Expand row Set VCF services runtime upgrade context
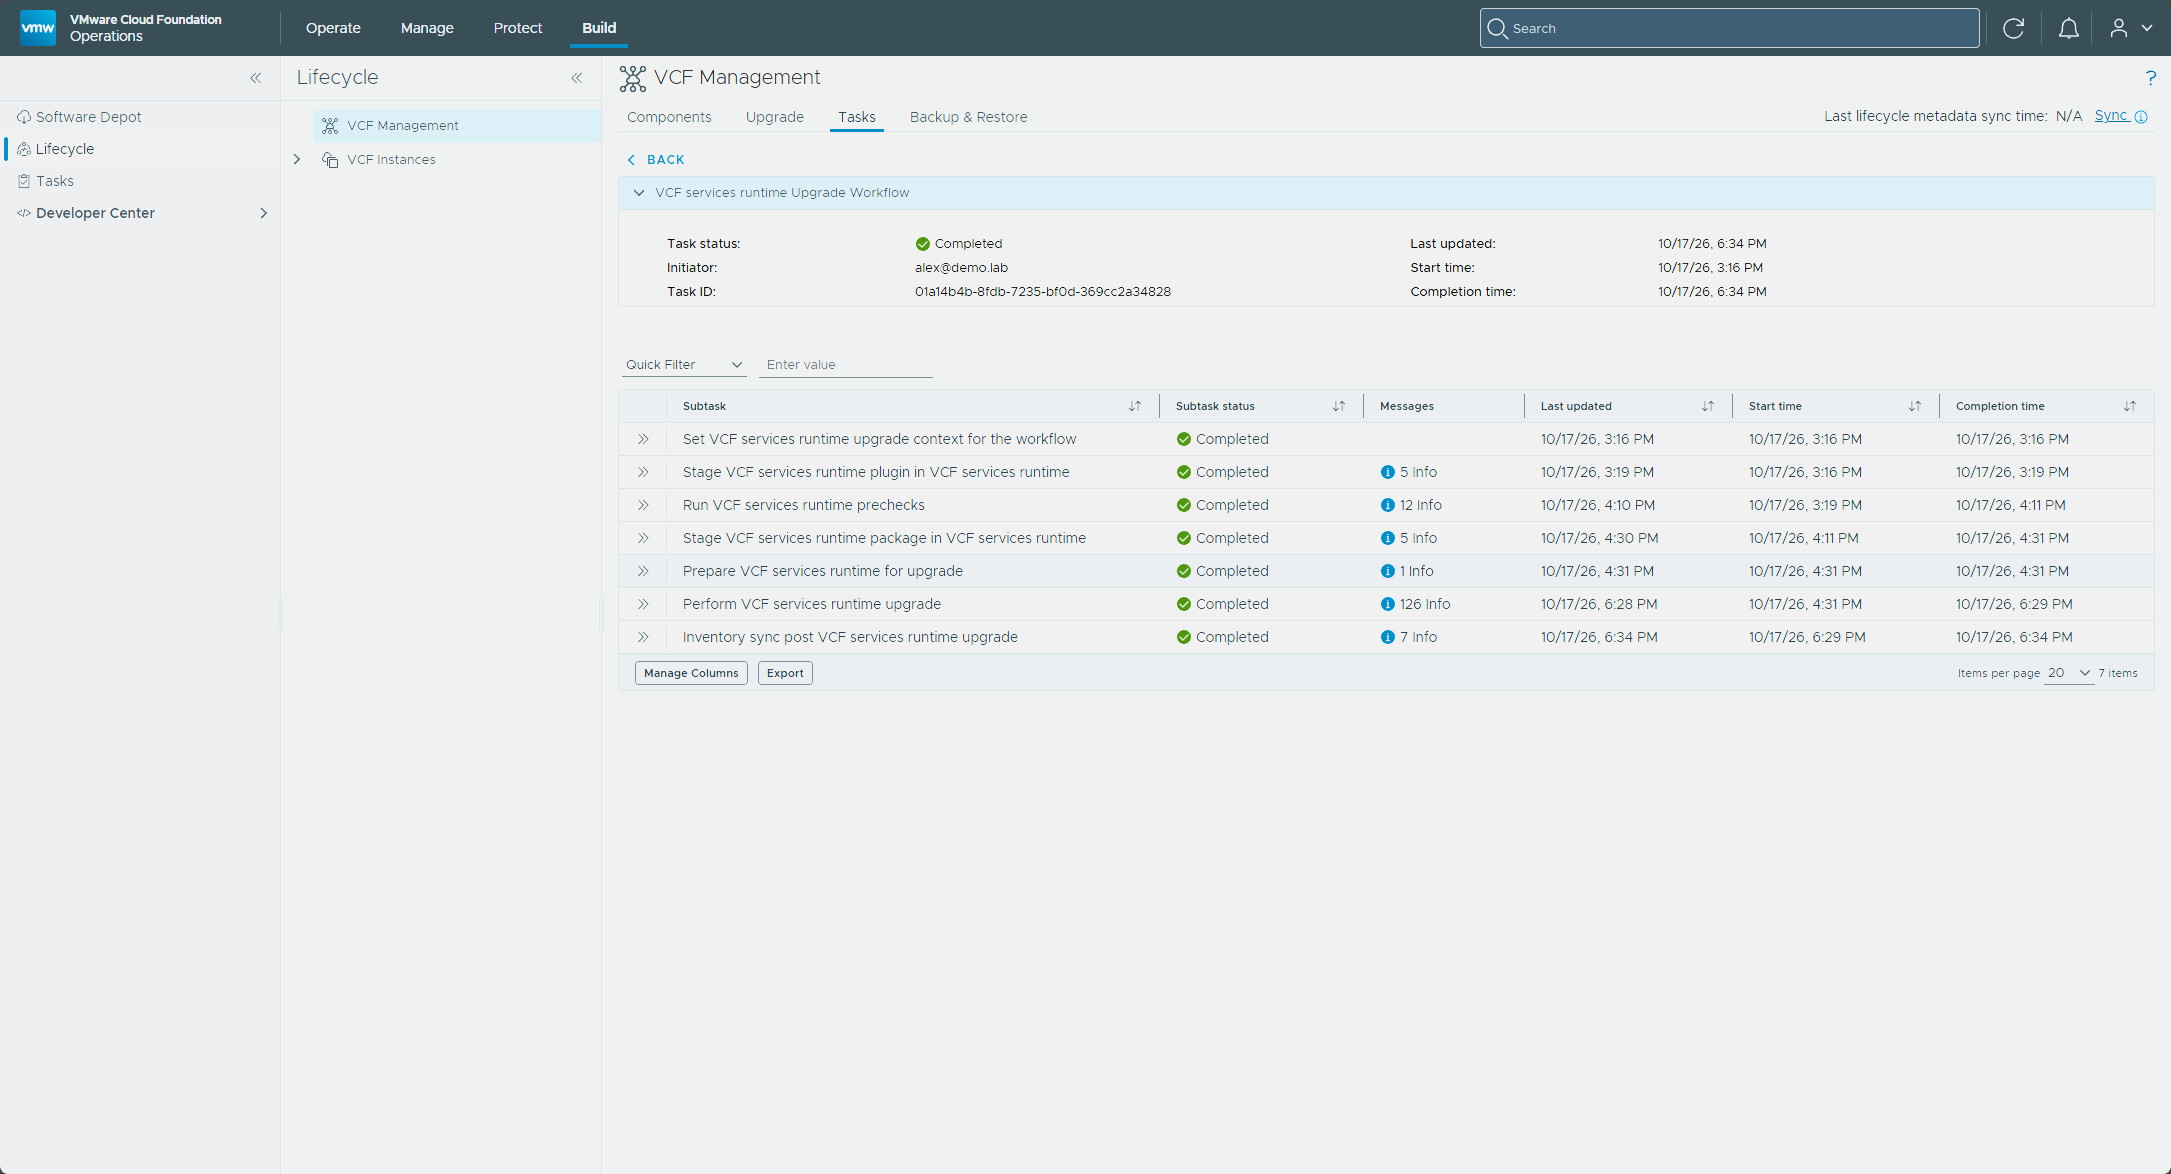Viewport: 2171px width, 1174px height. pyautogui.click(x=643, y=439)
